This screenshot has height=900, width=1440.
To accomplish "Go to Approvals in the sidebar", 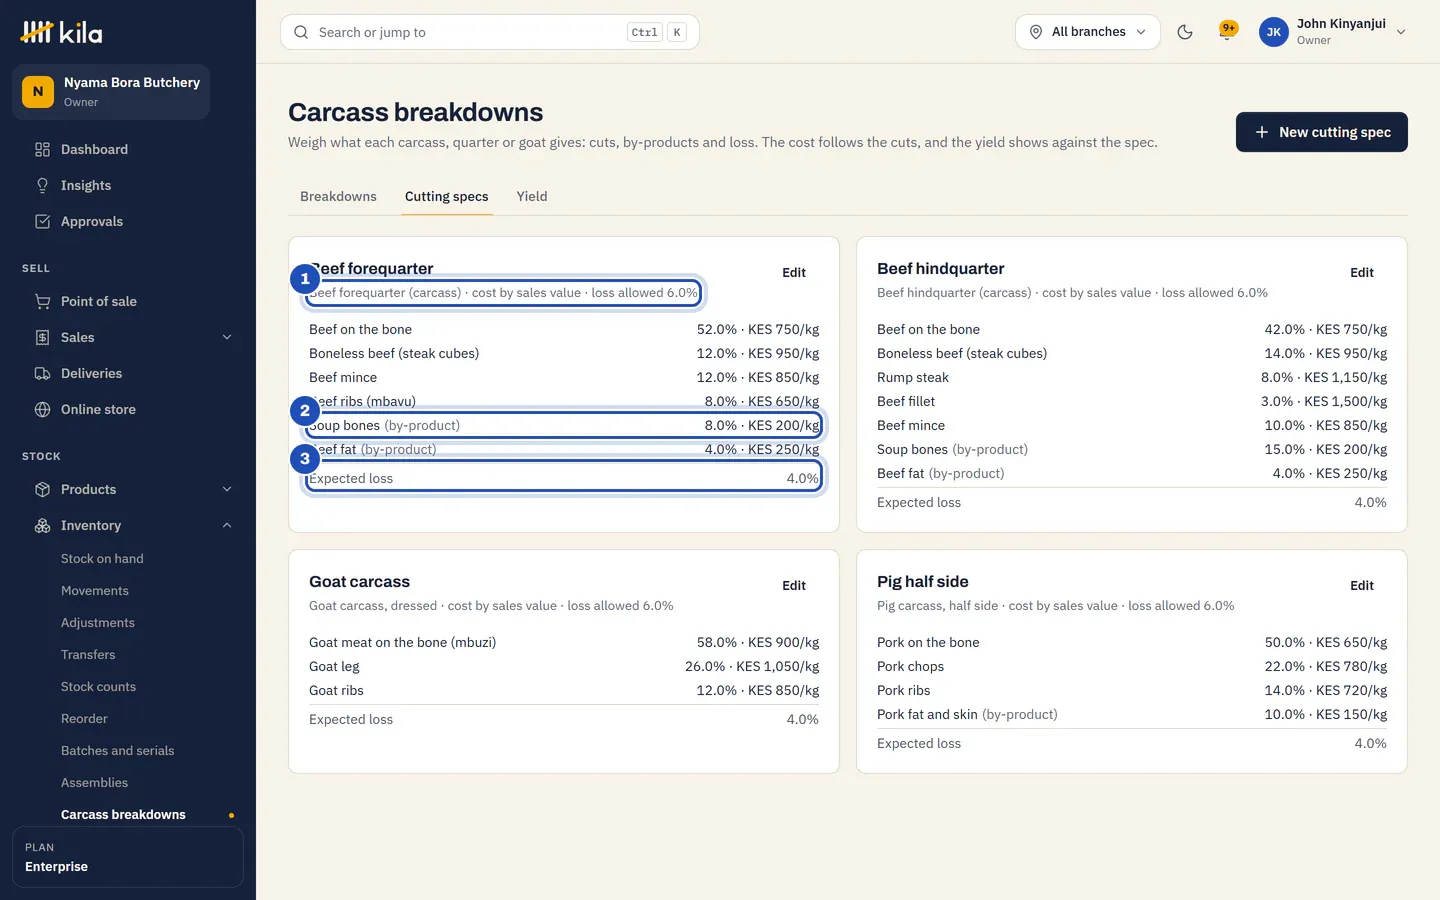I will click(127, 221).
